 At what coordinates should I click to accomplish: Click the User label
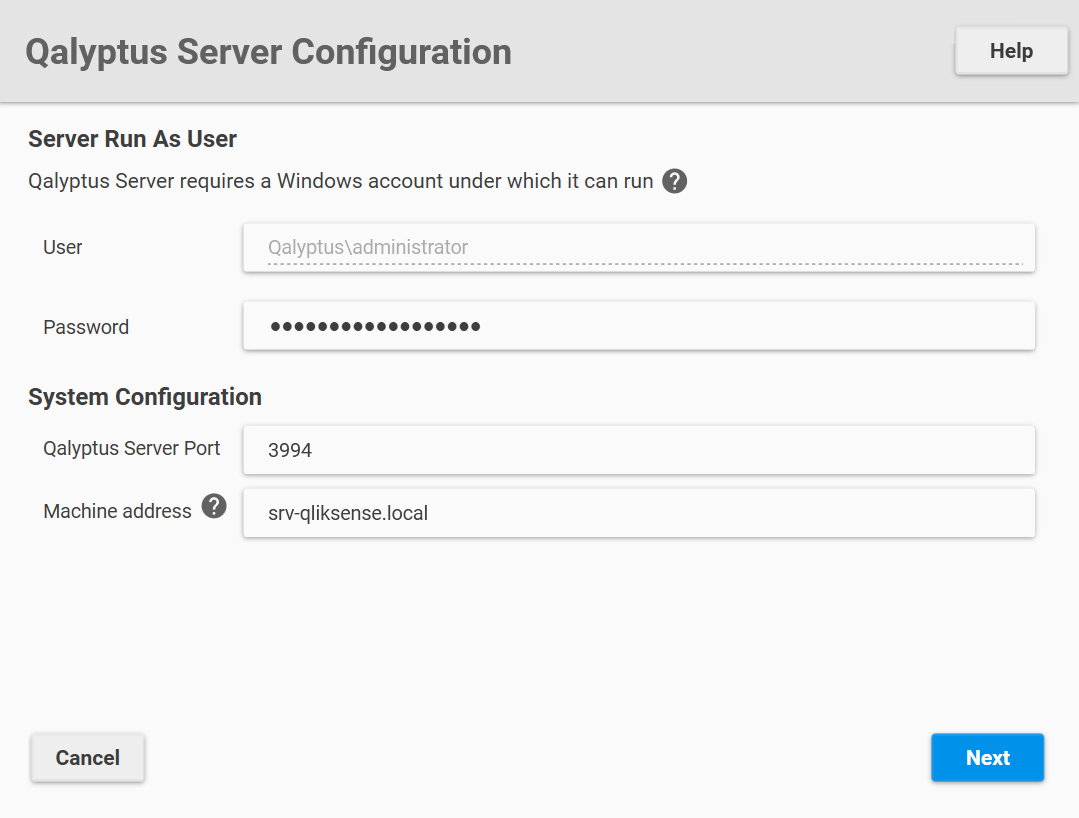tap(62, 247)
